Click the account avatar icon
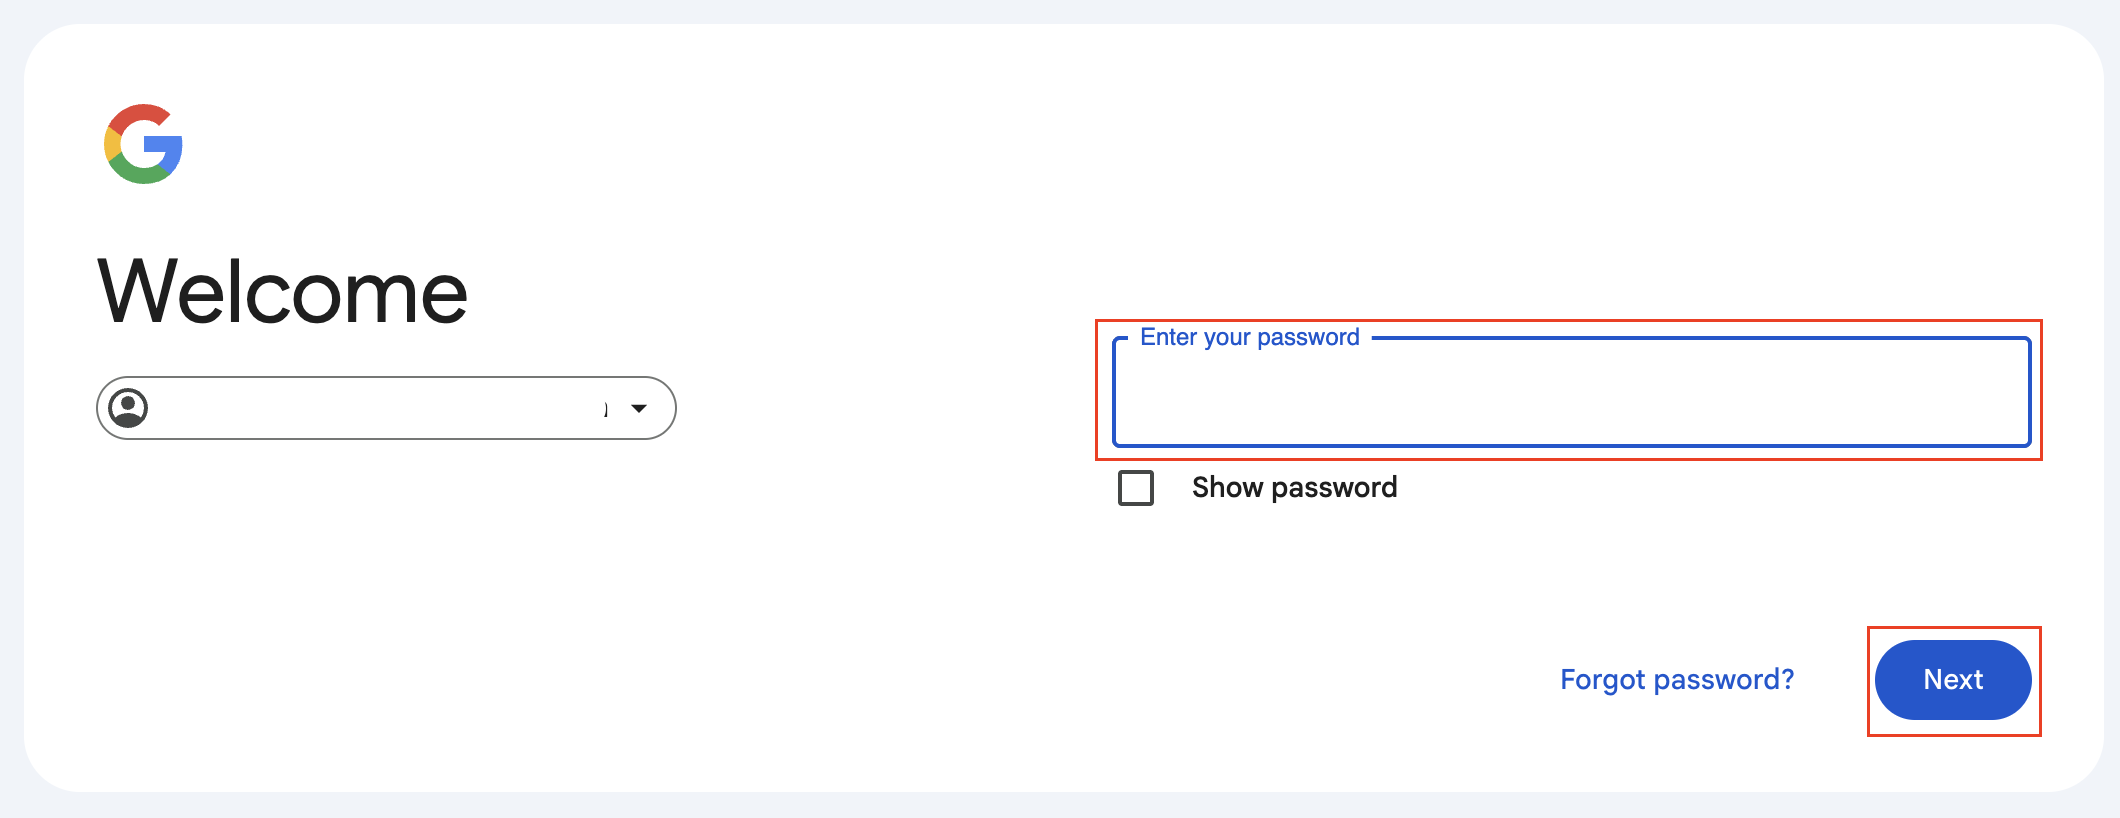 (129, 408)
